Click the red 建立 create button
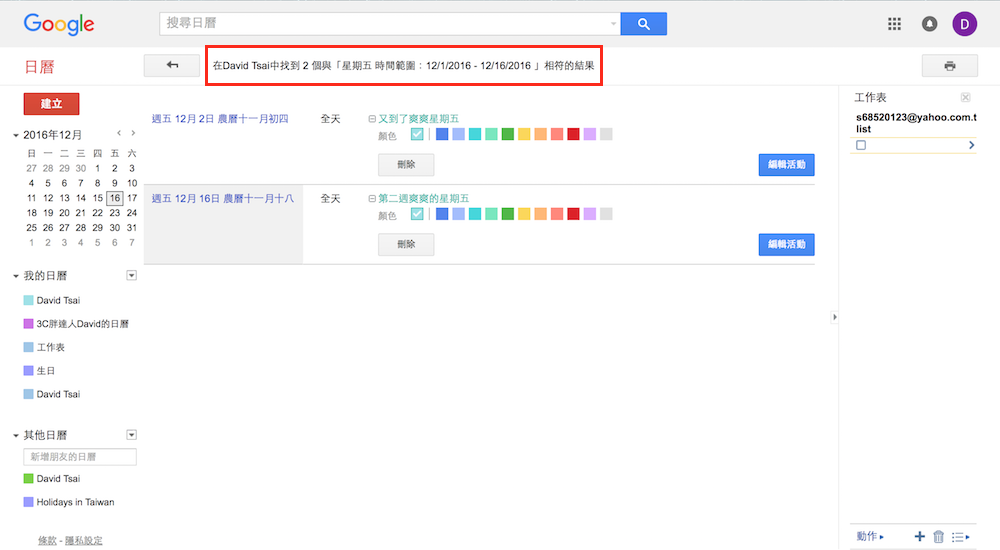 coord(51,104)
